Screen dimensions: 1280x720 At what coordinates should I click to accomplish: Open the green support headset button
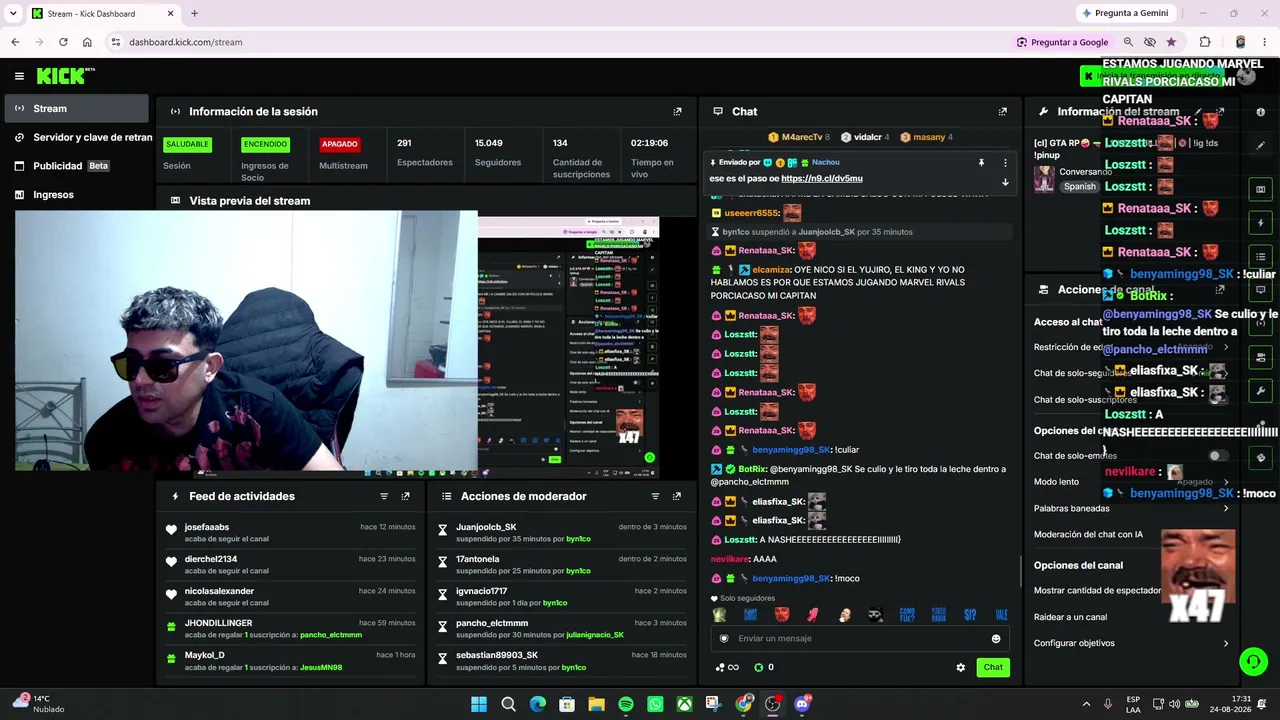1253,661
